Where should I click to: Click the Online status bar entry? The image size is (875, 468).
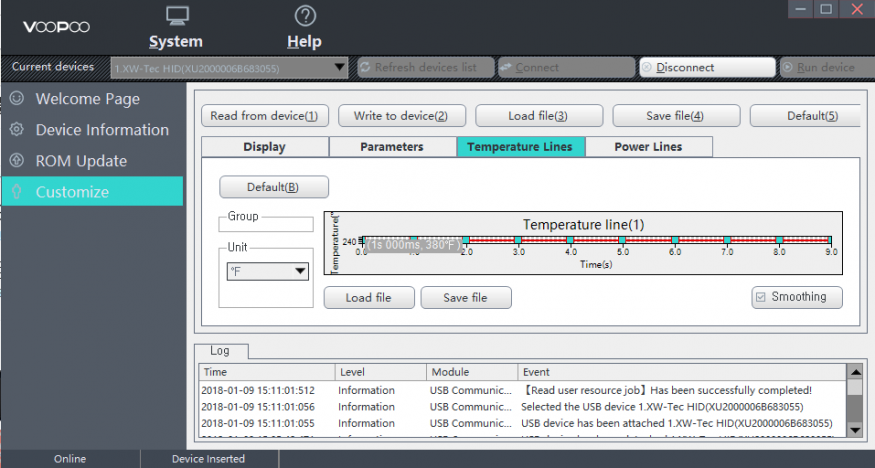70,459
